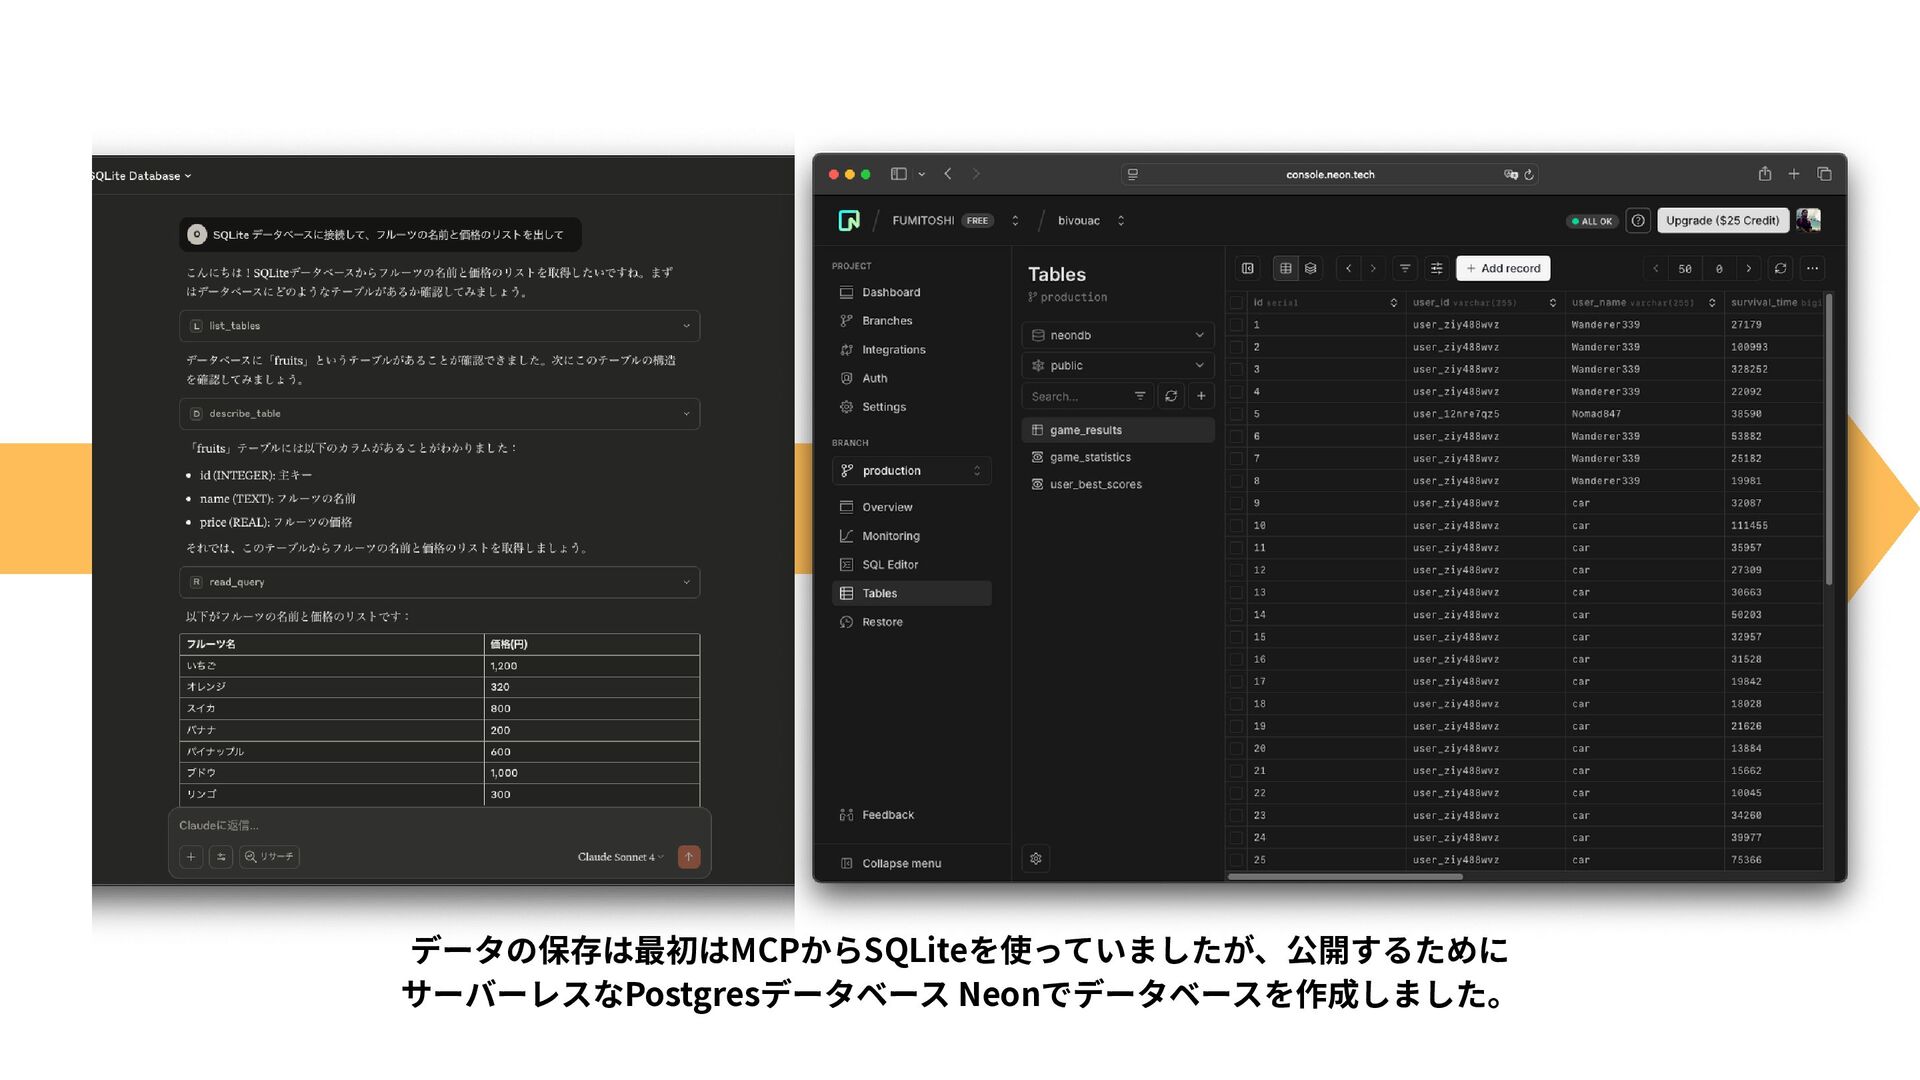Screen dimensions: 1920x1080
Task: Check the checkbox for row id 2
Action: [1237, 347]
